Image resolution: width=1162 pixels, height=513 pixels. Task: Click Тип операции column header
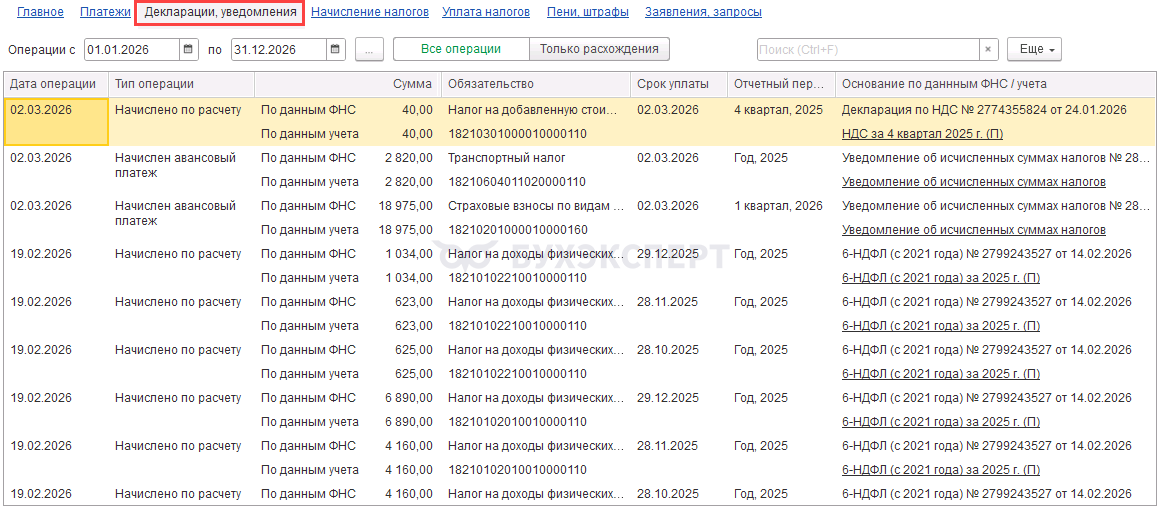[182, 85]
